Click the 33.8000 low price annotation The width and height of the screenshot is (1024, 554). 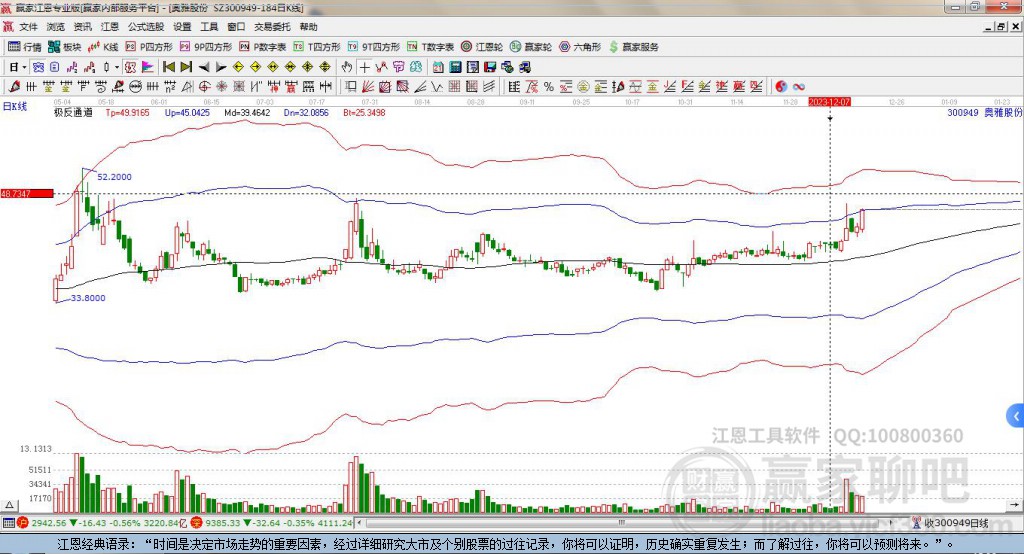pos(88,298)
